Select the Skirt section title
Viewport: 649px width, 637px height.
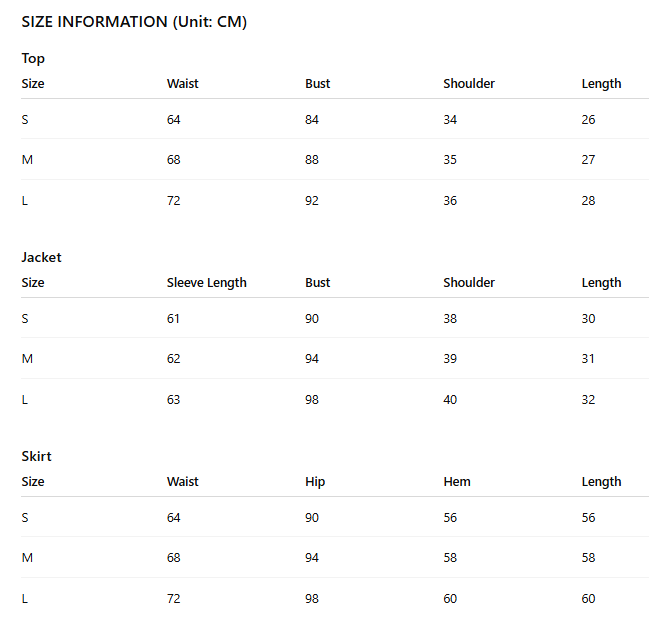pyautogui.click(x=36, y=456)
